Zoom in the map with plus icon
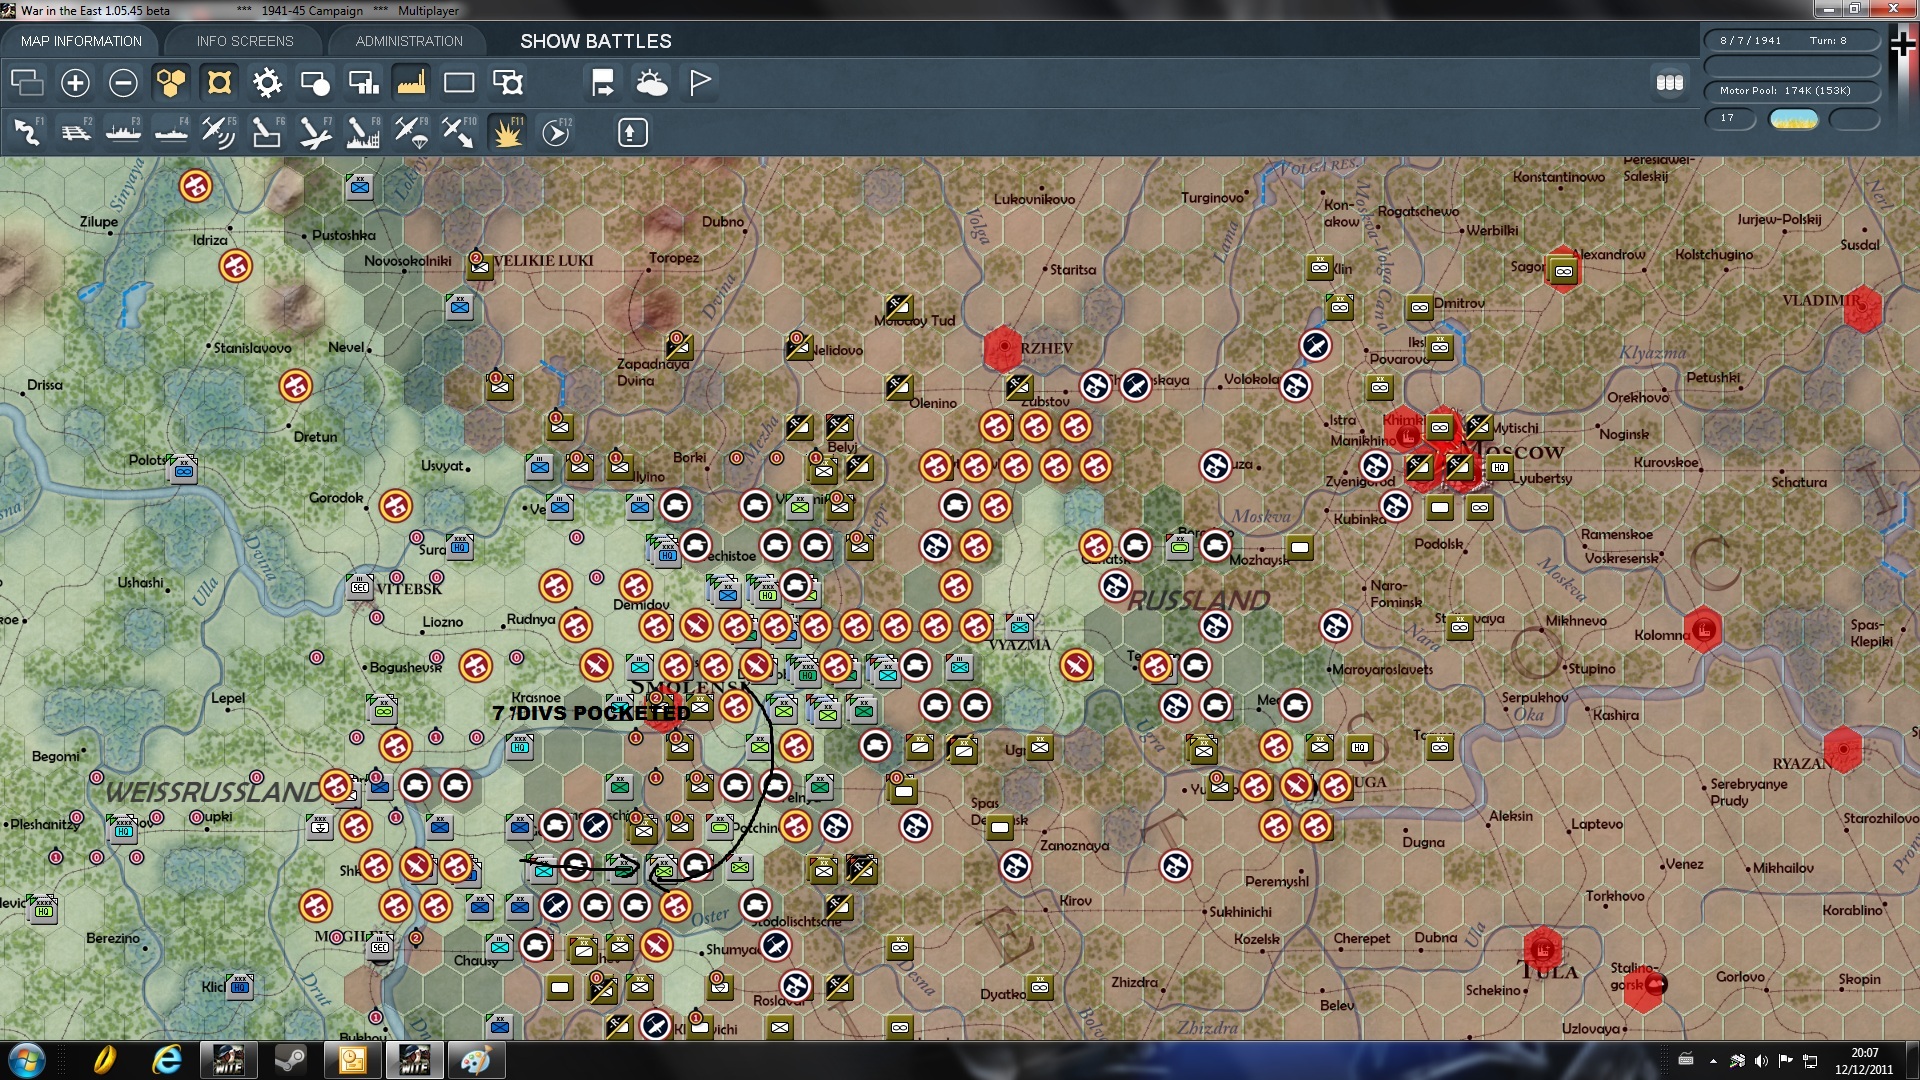Image resolution: width=1920 pixels, height=1080 pixels. click(75, 82)
